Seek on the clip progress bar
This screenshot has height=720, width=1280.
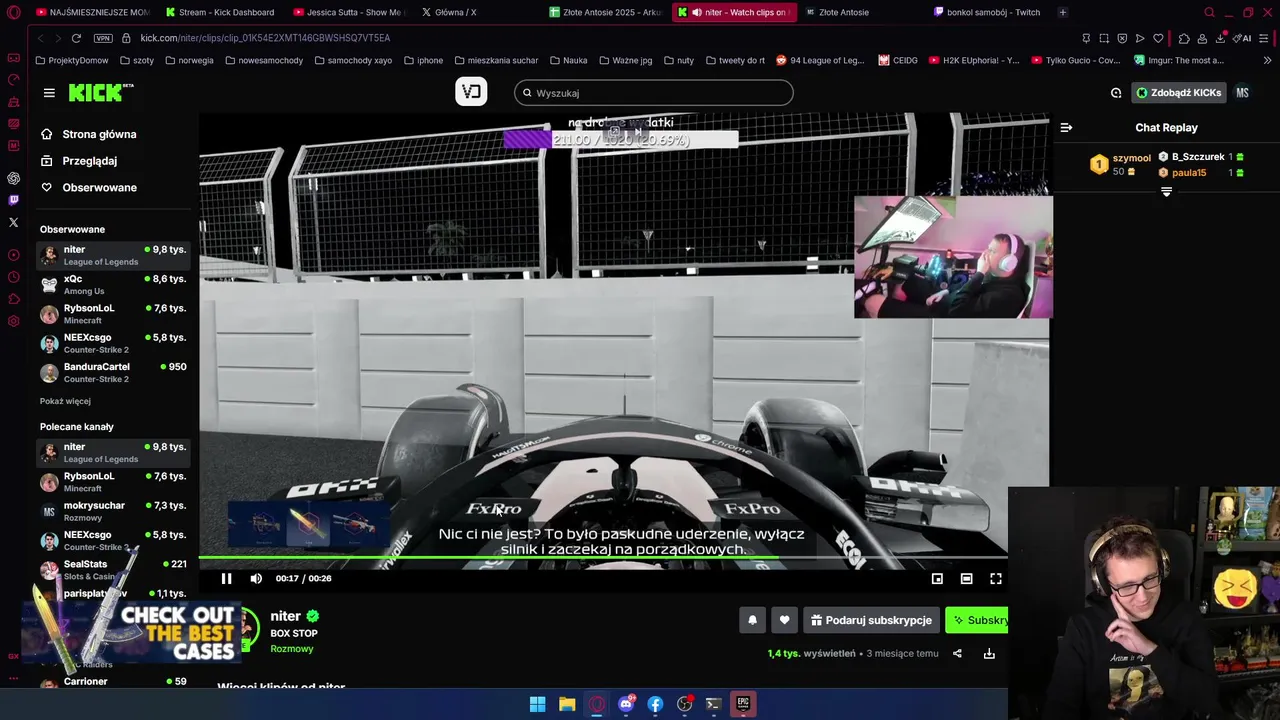coord(603,558)
